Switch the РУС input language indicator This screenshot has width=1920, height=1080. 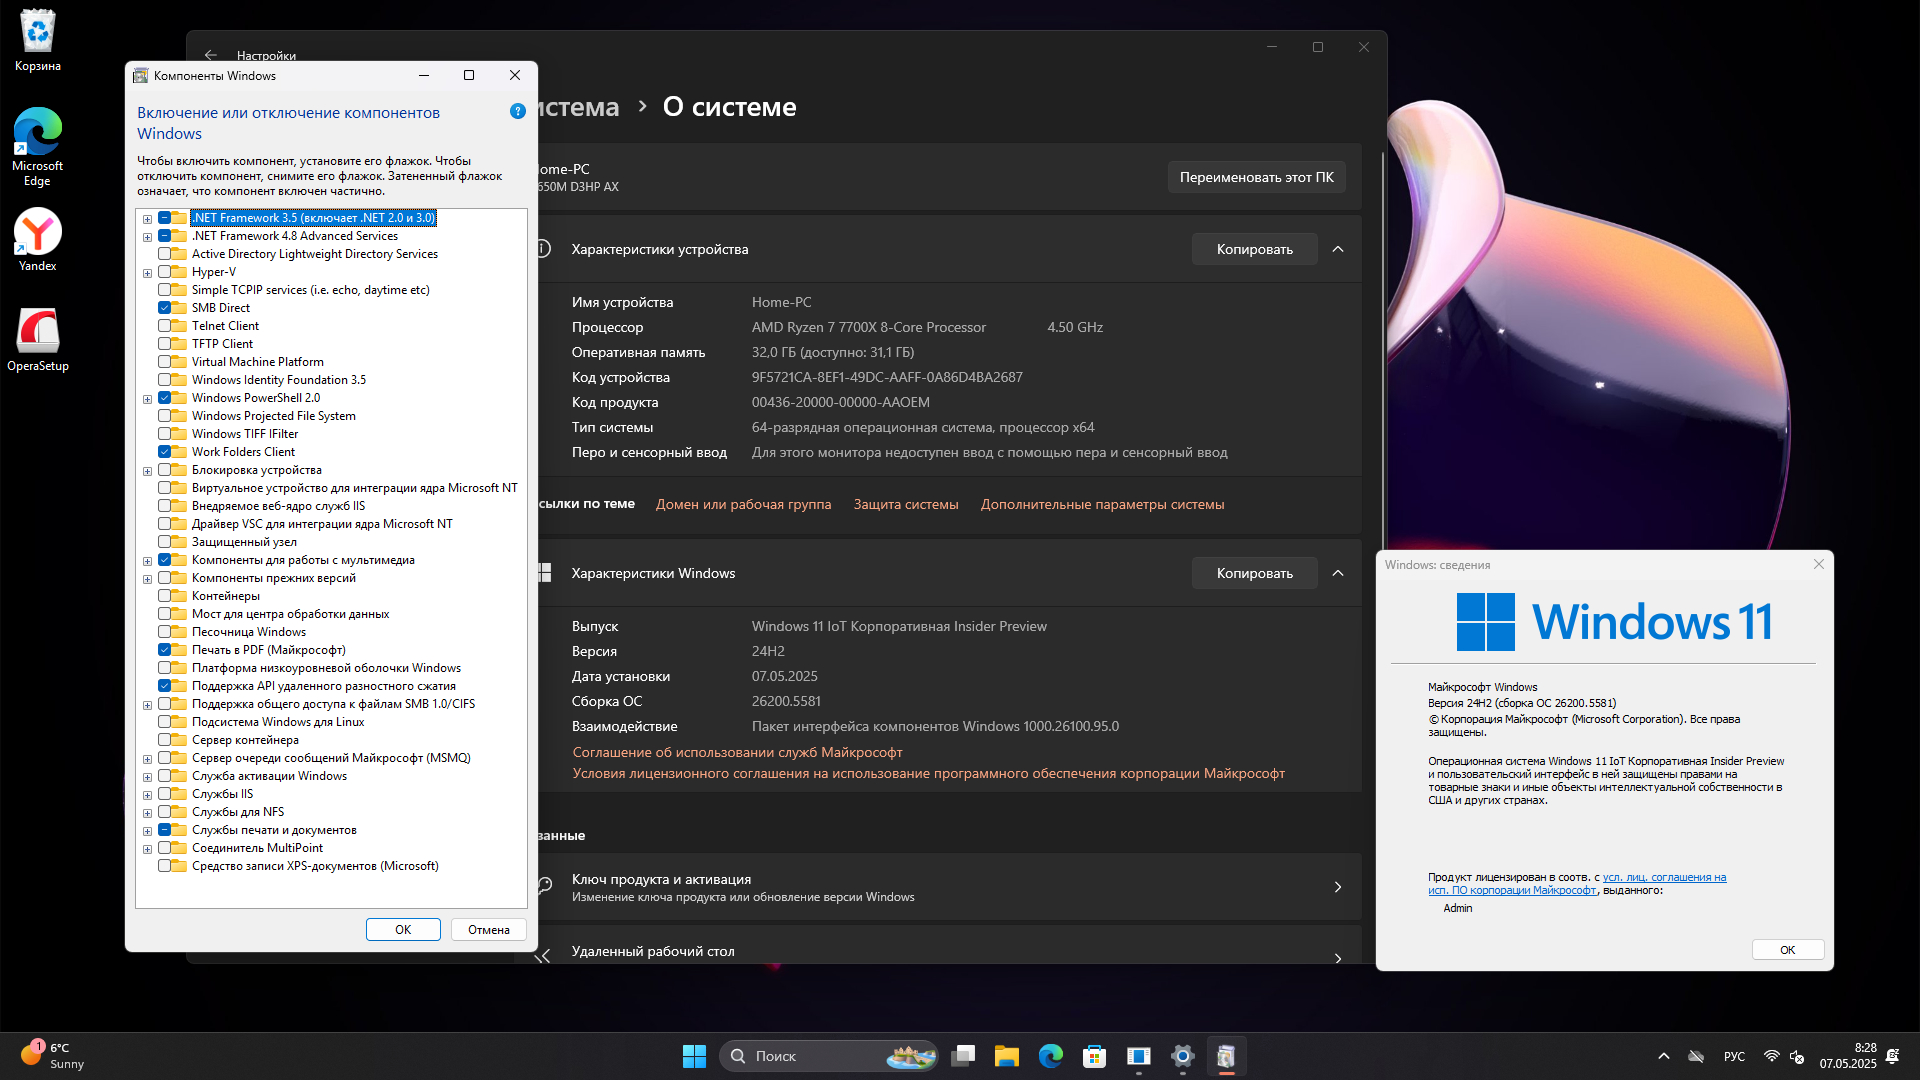click(1734, 1056)
